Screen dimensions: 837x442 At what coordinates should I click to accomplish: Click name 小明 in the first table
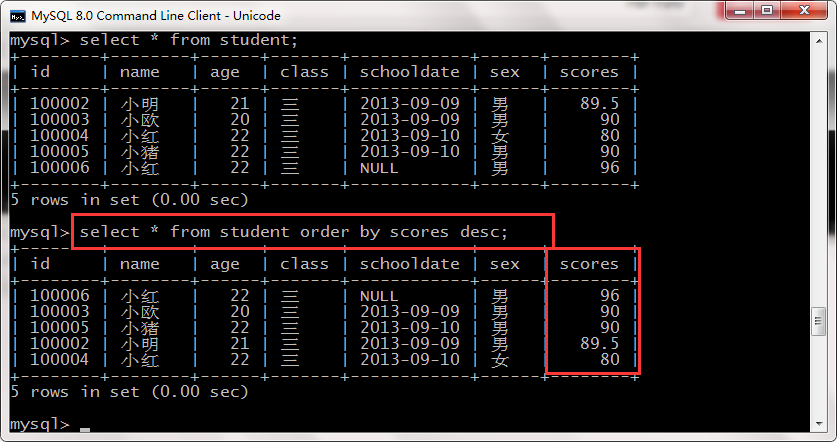[139, 104]
